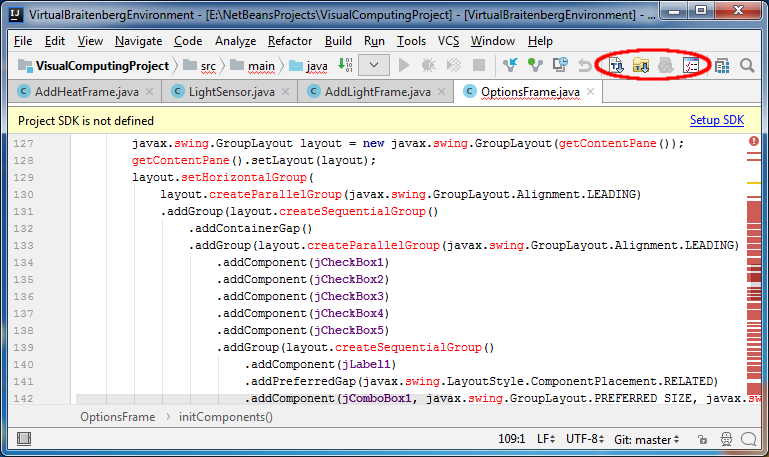Click the Hector inspector icon in status bar

(x=726, y=440)
